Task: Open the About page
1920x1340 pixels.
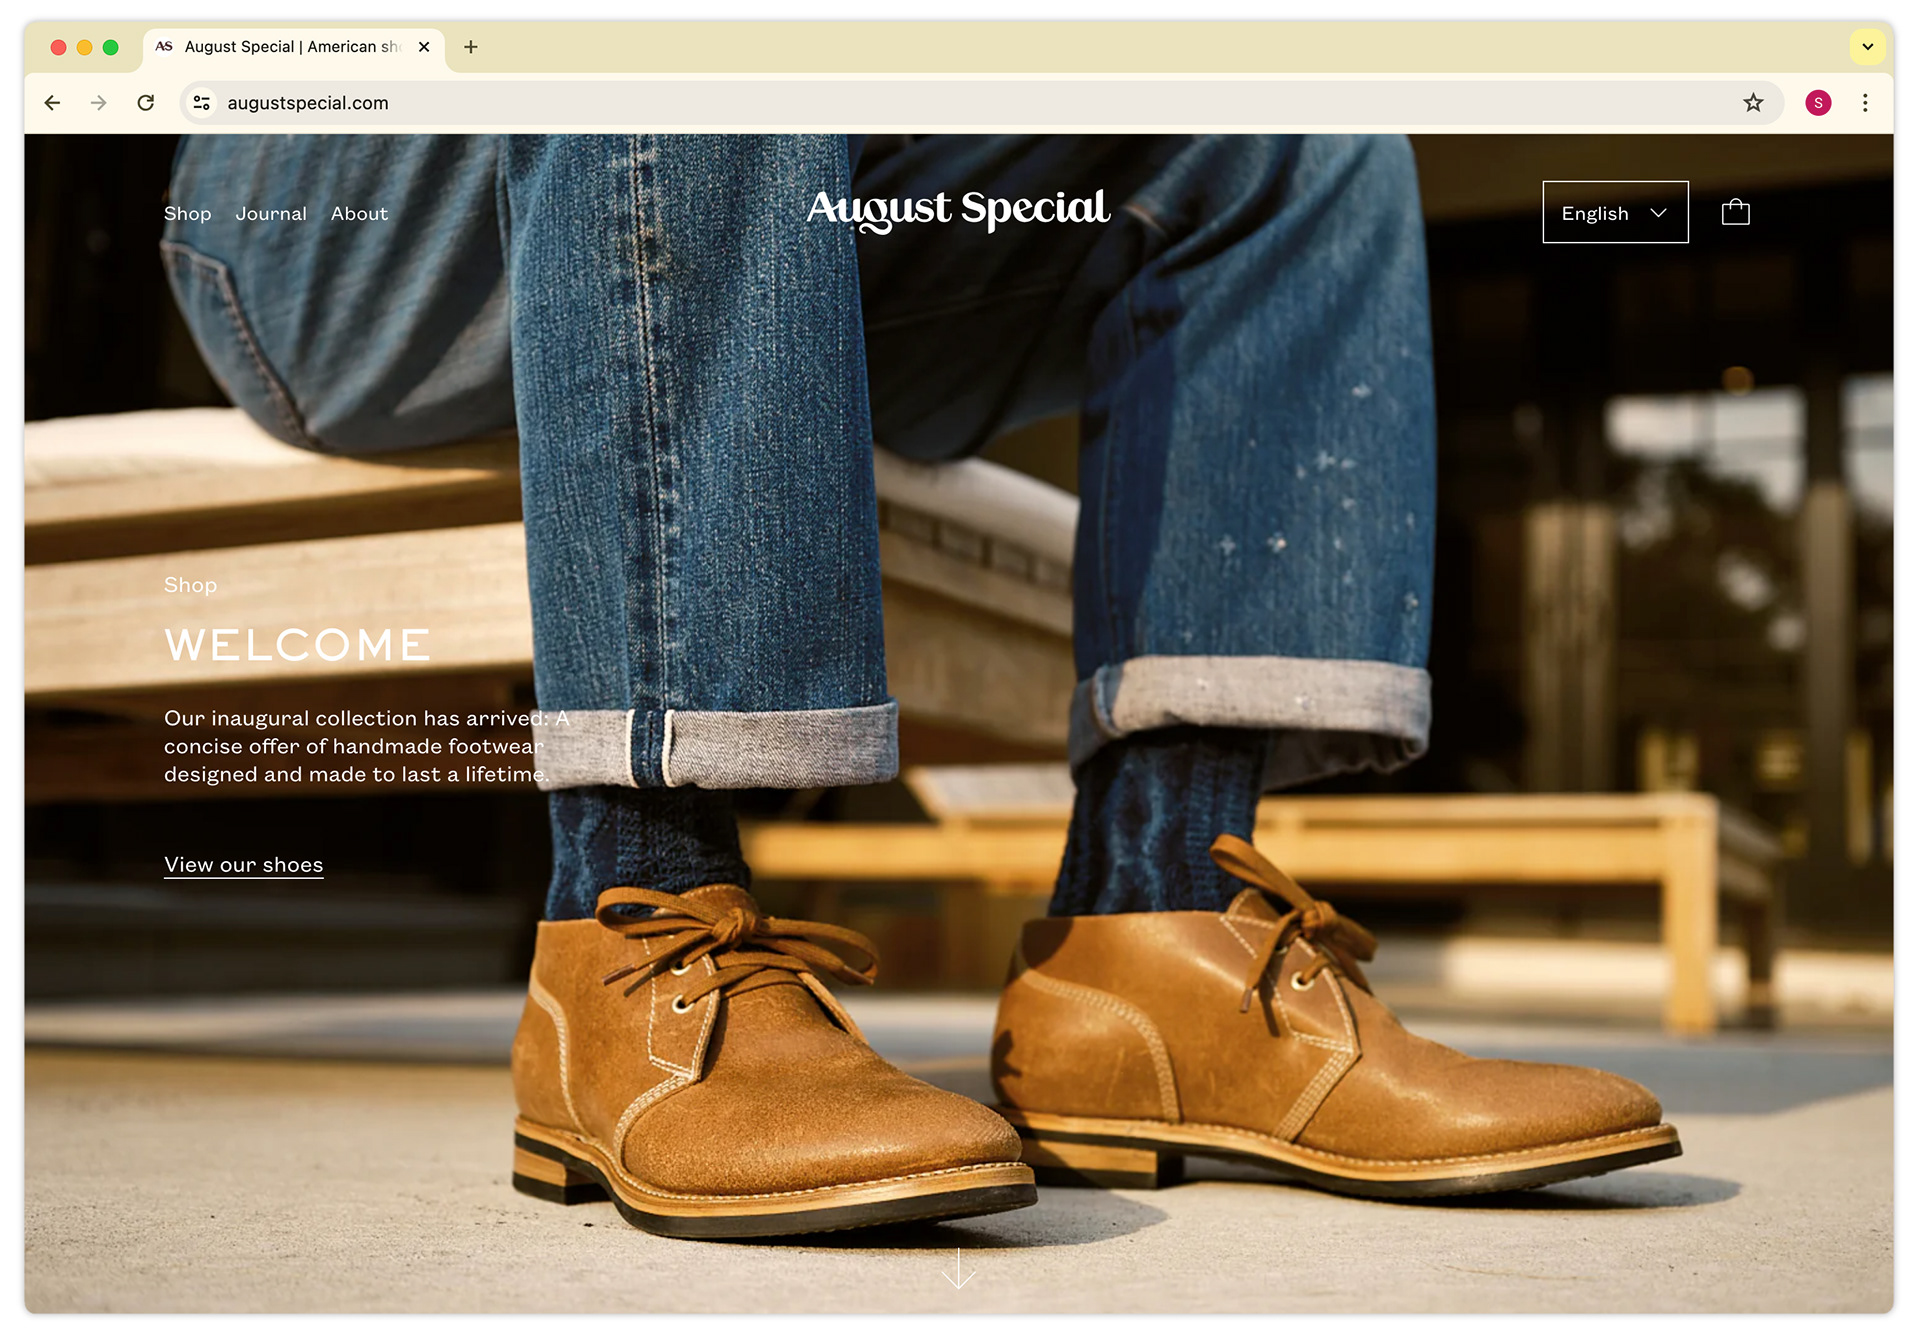Action: pos(359,214)
